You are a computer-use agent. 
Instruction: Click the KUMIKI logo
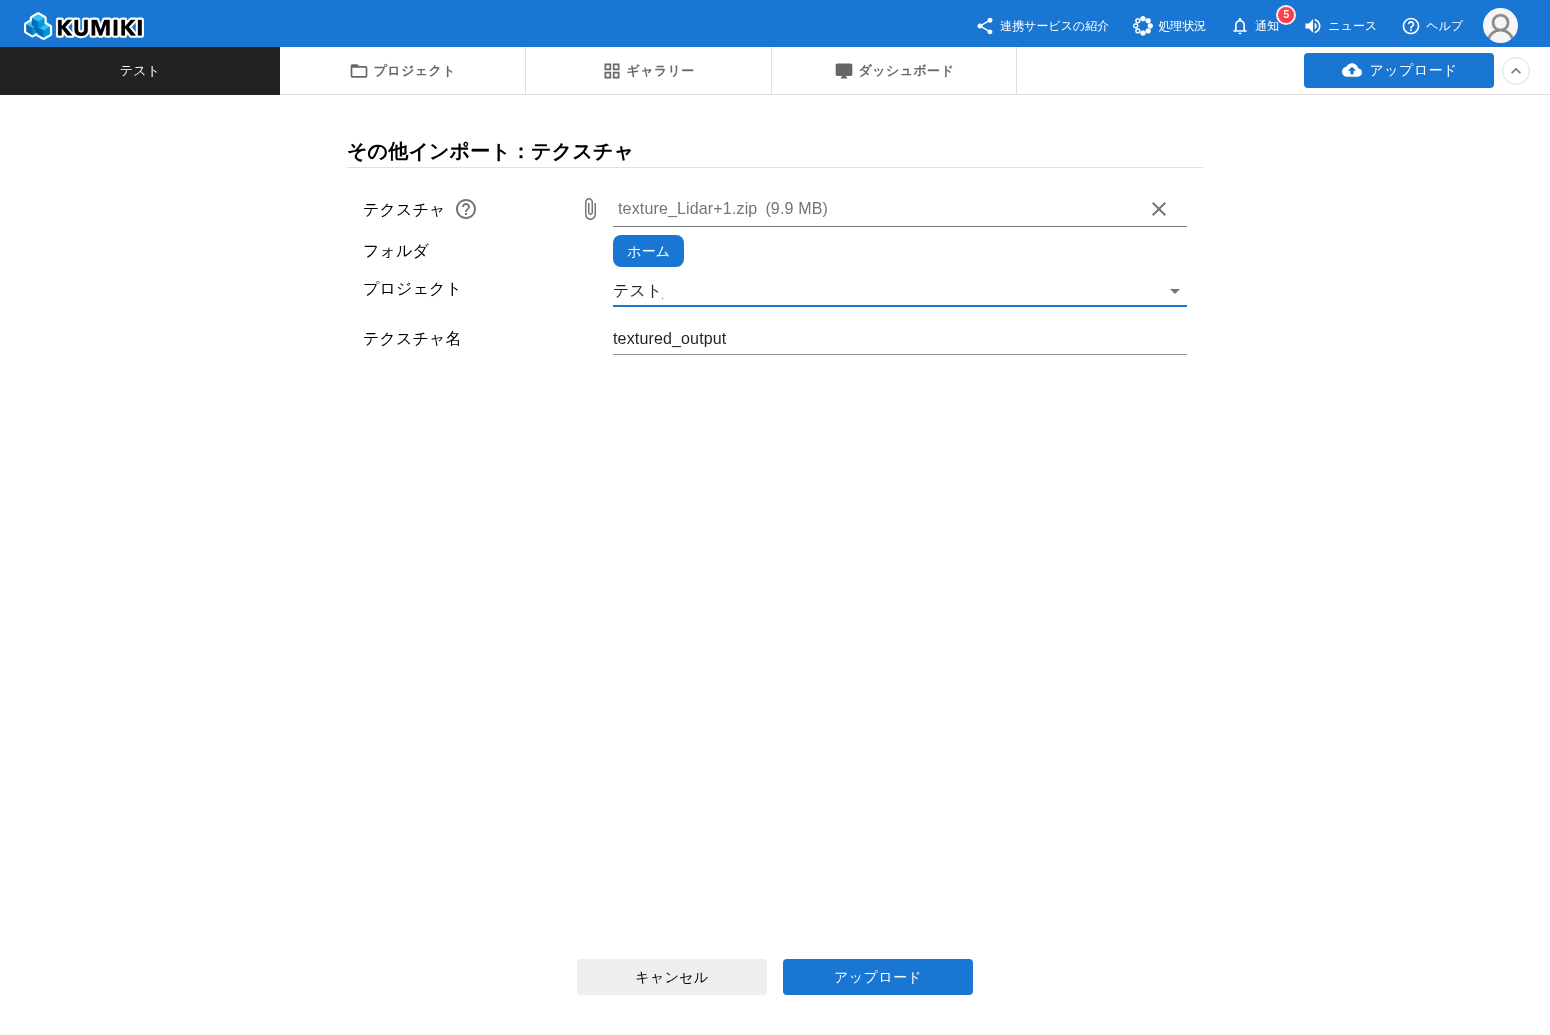coord(84,26)
